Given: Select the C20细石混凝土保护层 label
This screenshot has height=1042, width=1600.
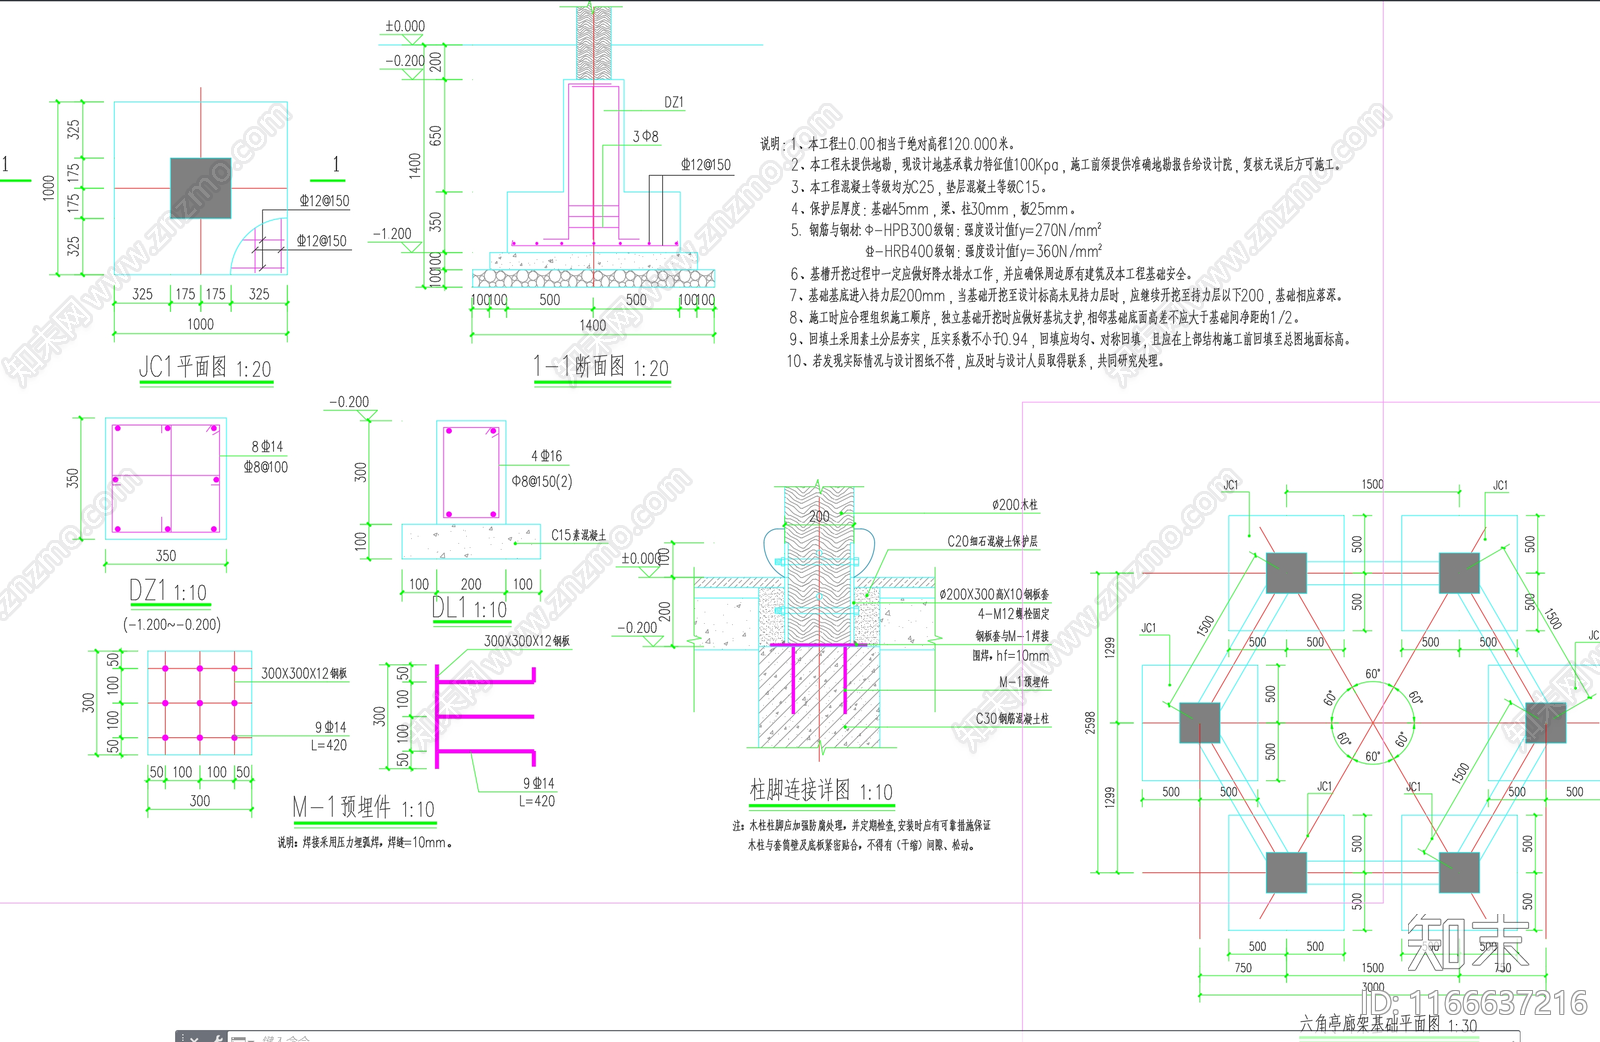Looking at the screenshot, I should click(x=993, y=541).
